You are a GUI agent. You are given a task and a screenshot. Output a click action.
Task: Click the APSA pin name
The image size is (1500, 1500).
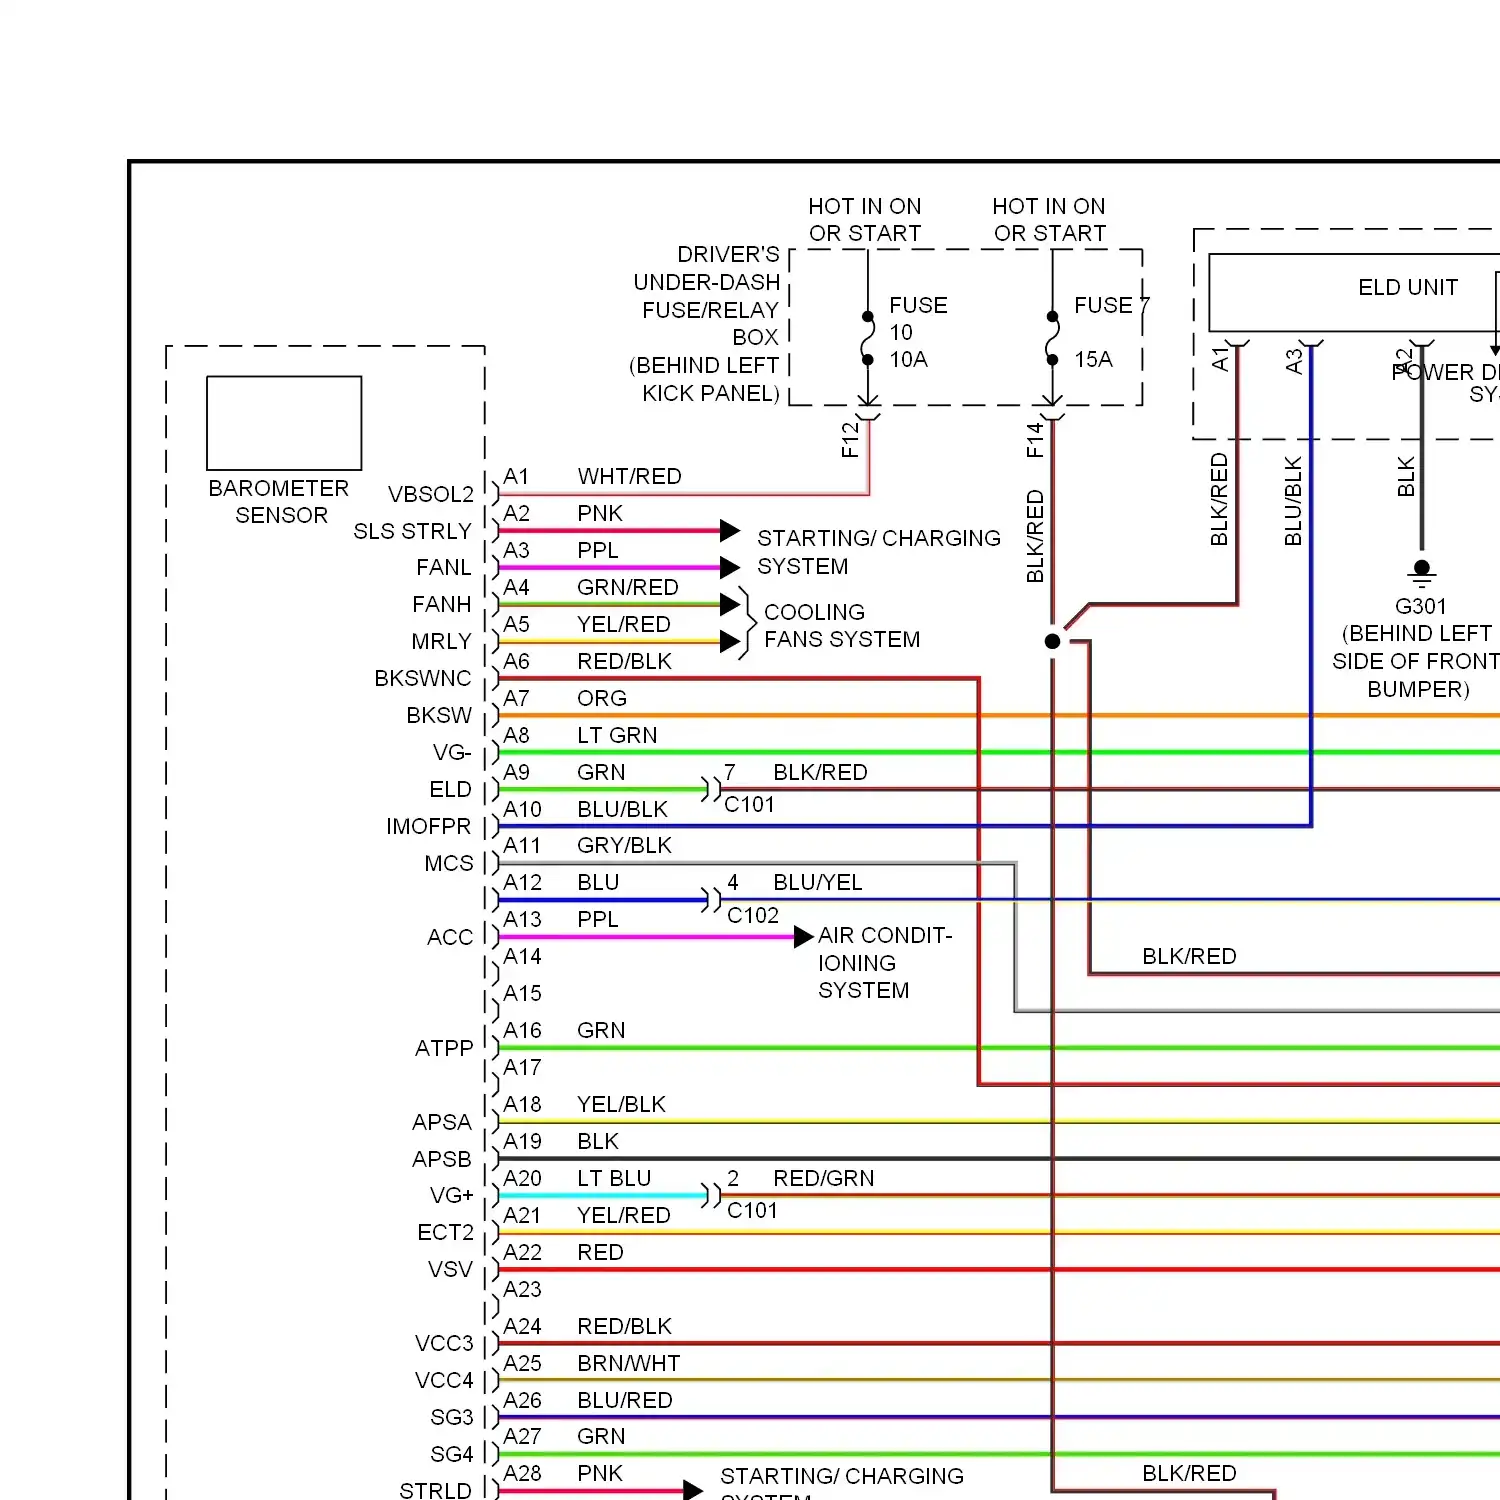click(x=441, y=1122)
